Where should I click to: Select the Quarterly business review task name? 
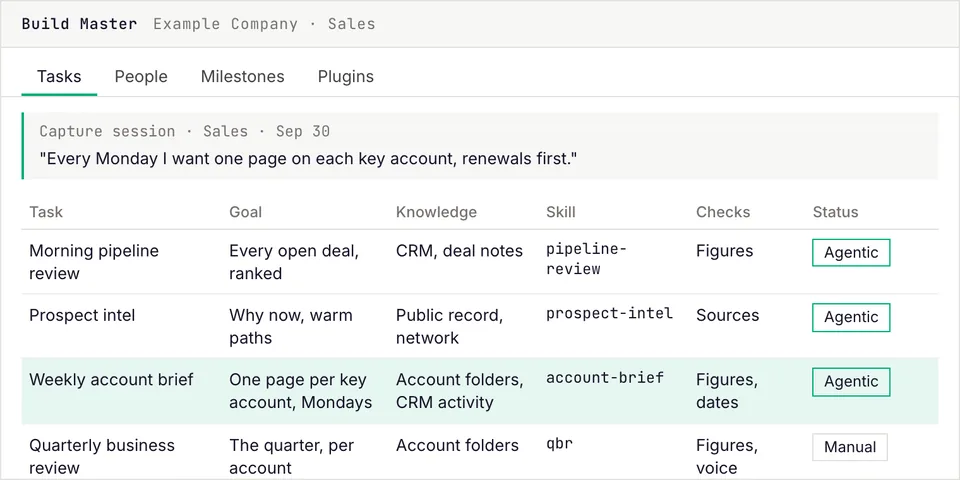coord(102,456)
